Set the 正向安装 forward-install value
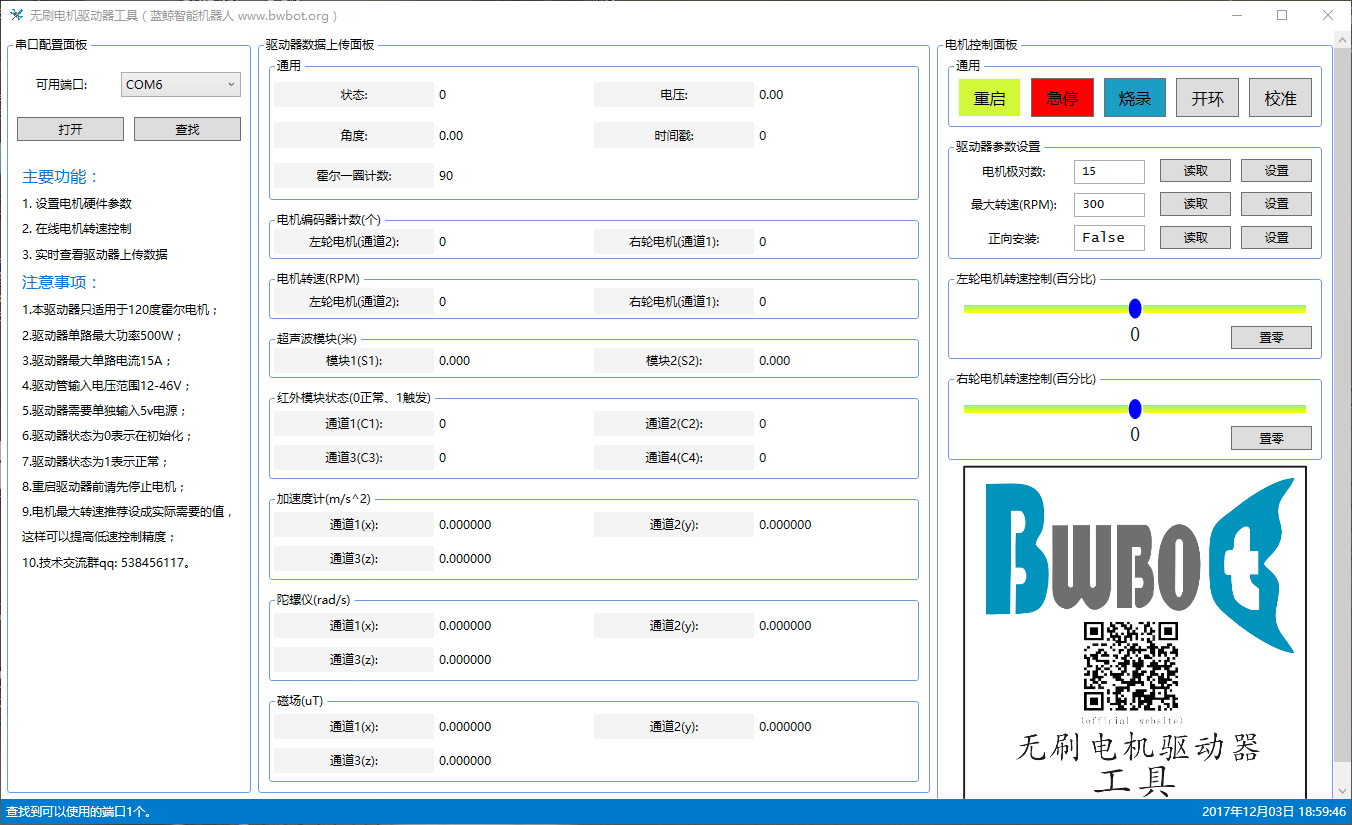The height and width of the screenshot is (825, 1352). pos(1276,238)
